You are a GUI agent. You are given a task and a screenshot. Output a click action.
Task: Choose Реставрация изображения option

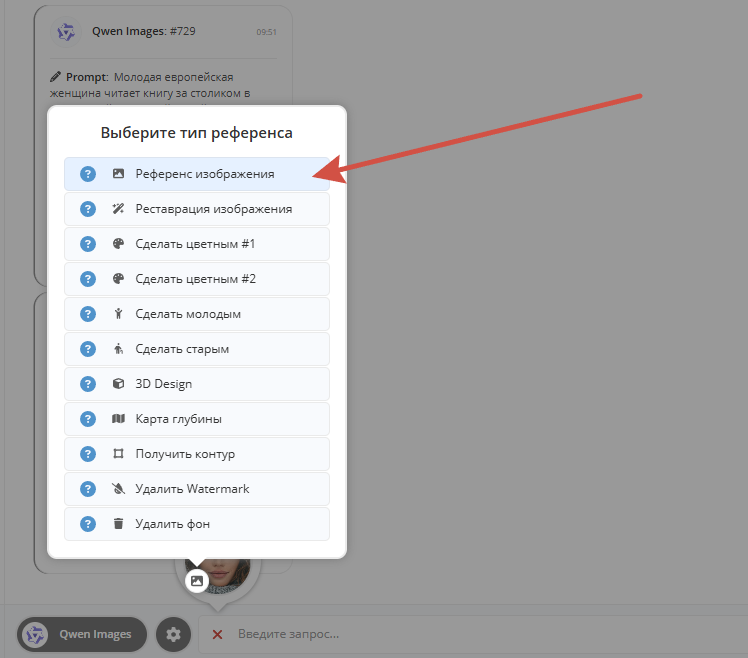click(197, 209)
